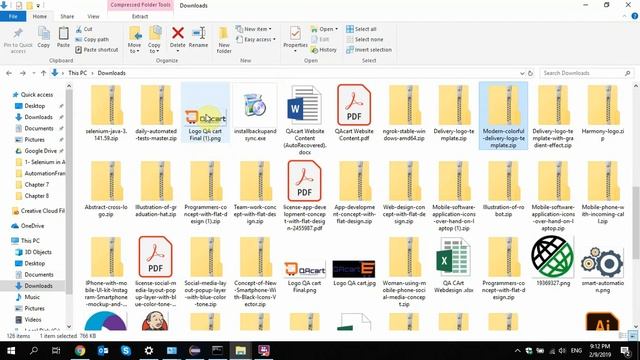Image resolution: width=640 pixels, height=360 pixels.
Task: Switch to the Home ribbon tab
Action: pos(40,17)
